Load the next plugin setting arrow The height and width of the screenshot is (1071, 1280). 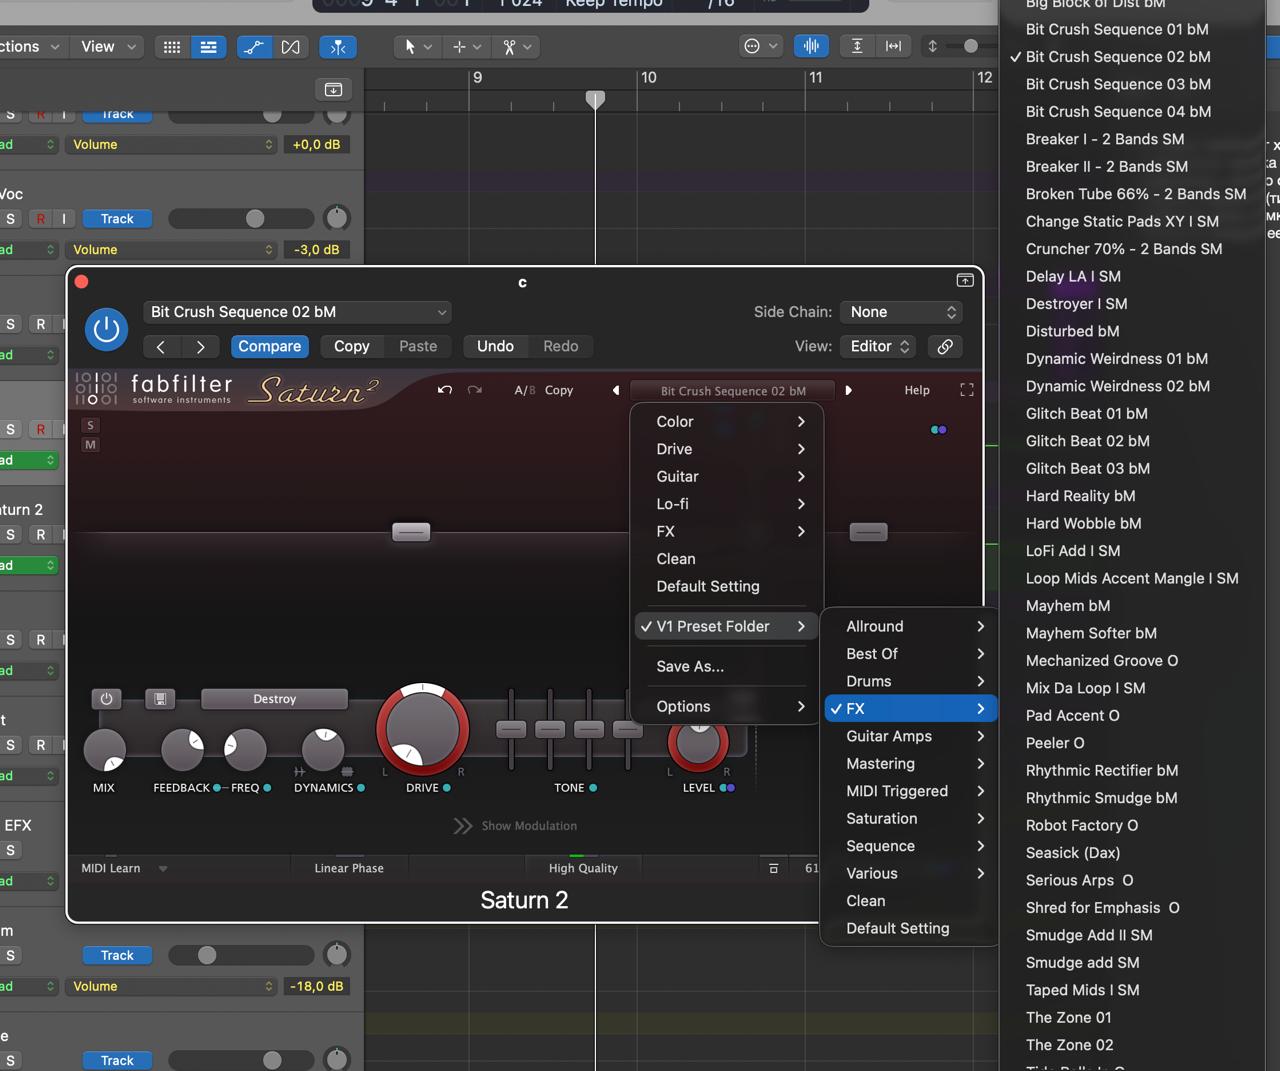pos(200,346)
